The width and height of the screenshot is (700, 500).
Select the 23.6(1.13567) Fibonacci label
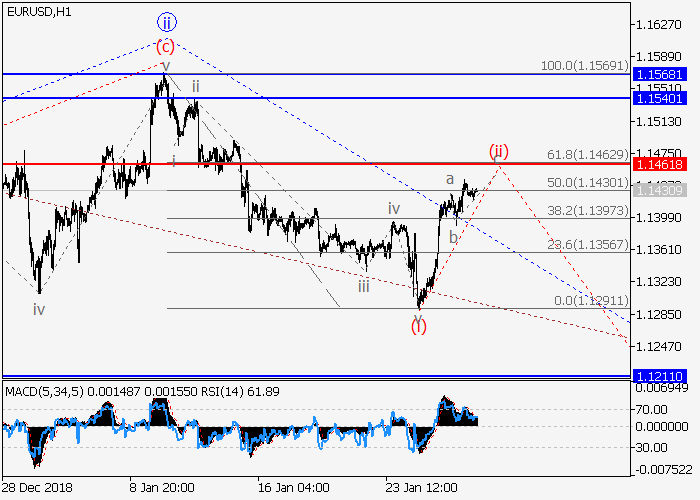point(588,244)
